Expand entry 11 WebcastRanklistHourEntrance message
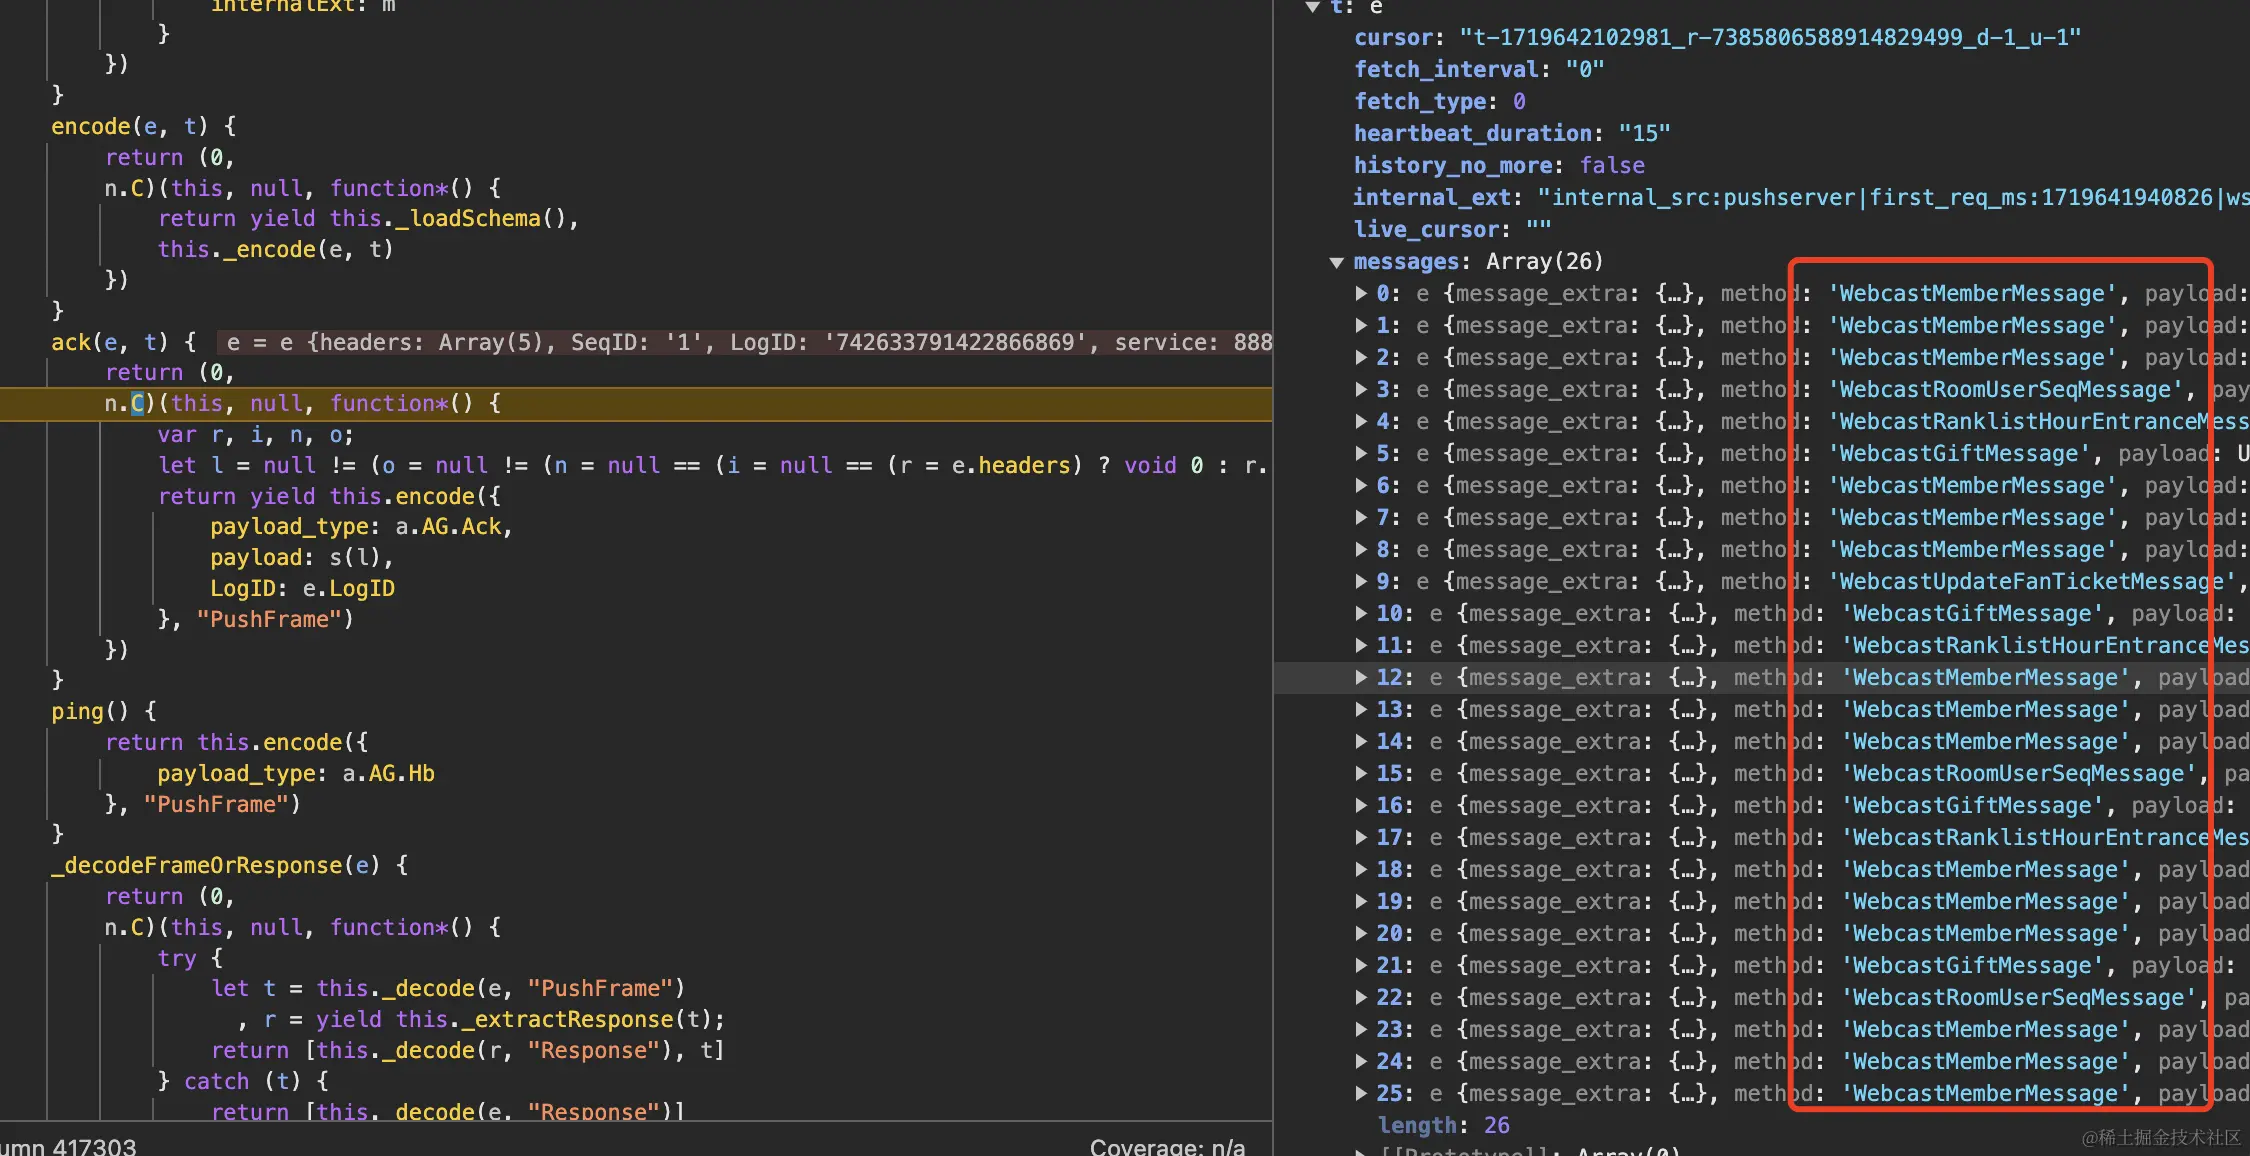2250x1156 pixels. [x=1361, y=646]
